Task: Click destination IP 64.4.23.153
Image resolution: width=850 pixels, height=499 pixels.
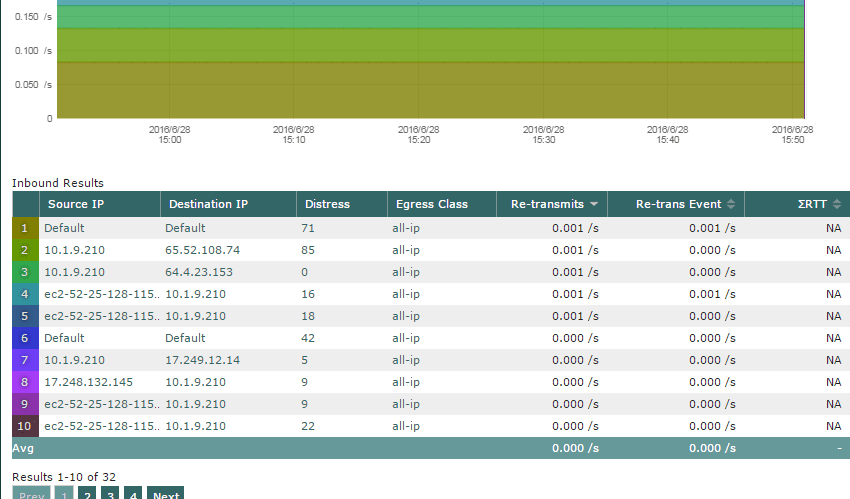Action: click(199, 272)
